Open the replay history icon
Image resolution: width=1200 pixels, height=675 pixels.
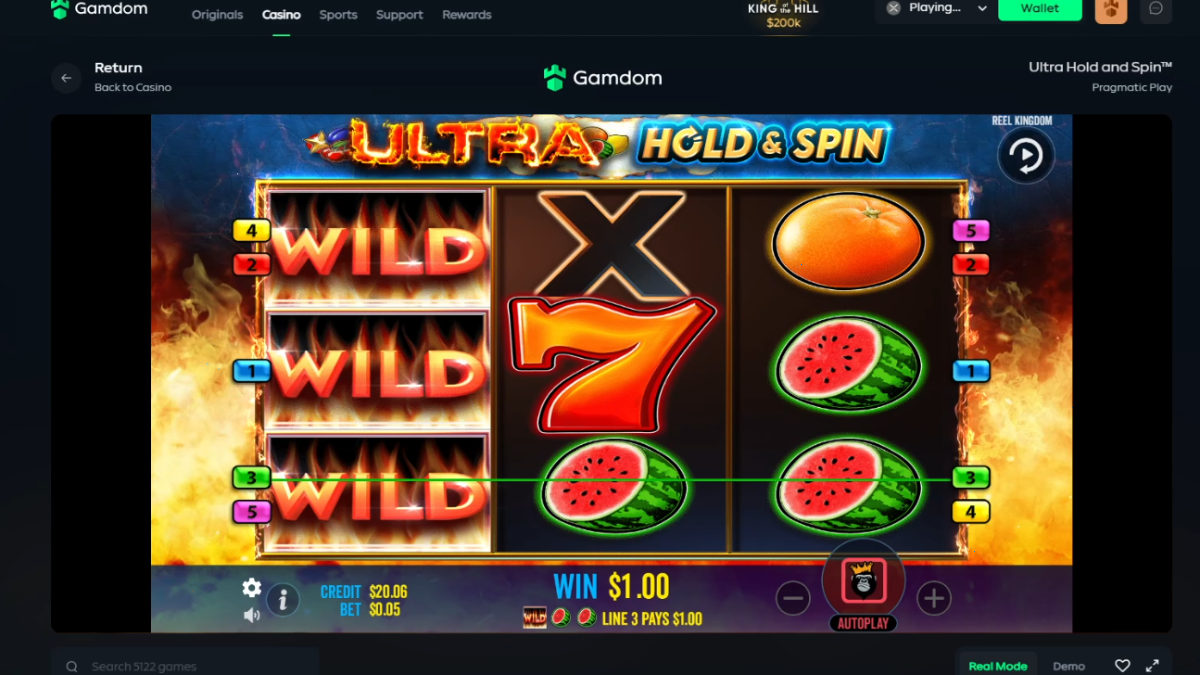[x=1026, y=156]
